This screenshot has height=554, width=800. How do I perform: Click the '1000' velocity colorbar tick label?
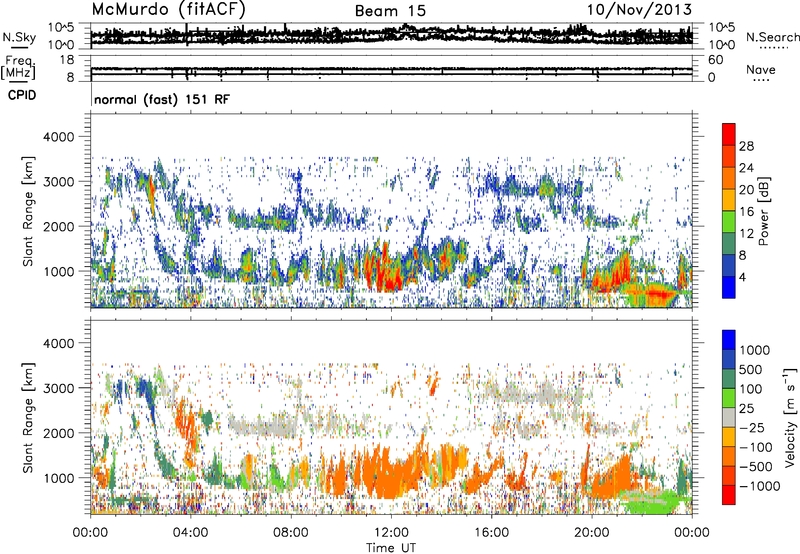pos(754,350)
